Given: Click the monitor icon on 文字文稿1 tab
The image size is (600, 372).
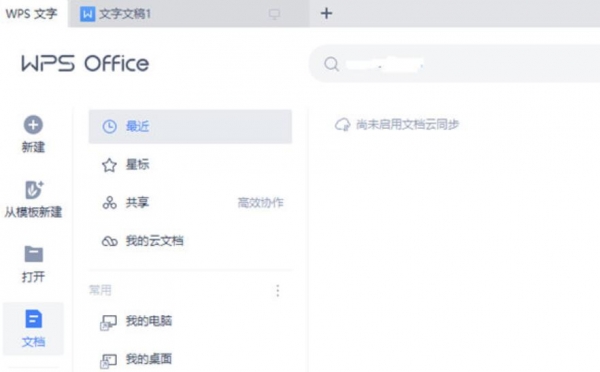Looking at the screenshot, I should [274, 14].
